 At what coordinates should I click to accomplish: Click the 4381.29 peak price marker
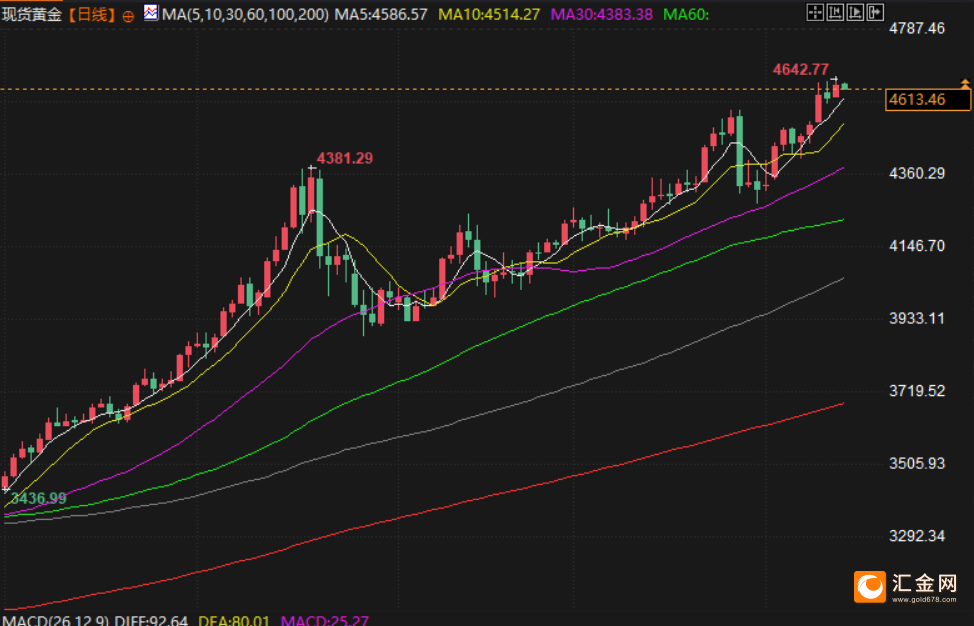pos(345,158)
